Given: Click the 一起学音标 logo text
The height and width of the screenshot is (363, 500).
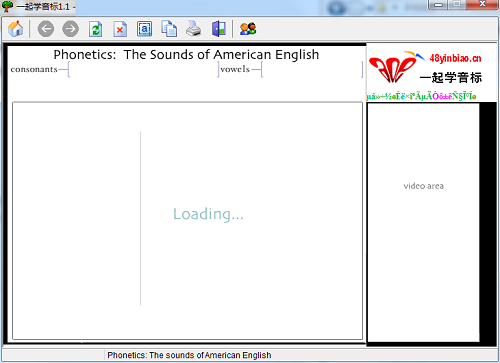Looking at the screenshot, I should 451,78.
